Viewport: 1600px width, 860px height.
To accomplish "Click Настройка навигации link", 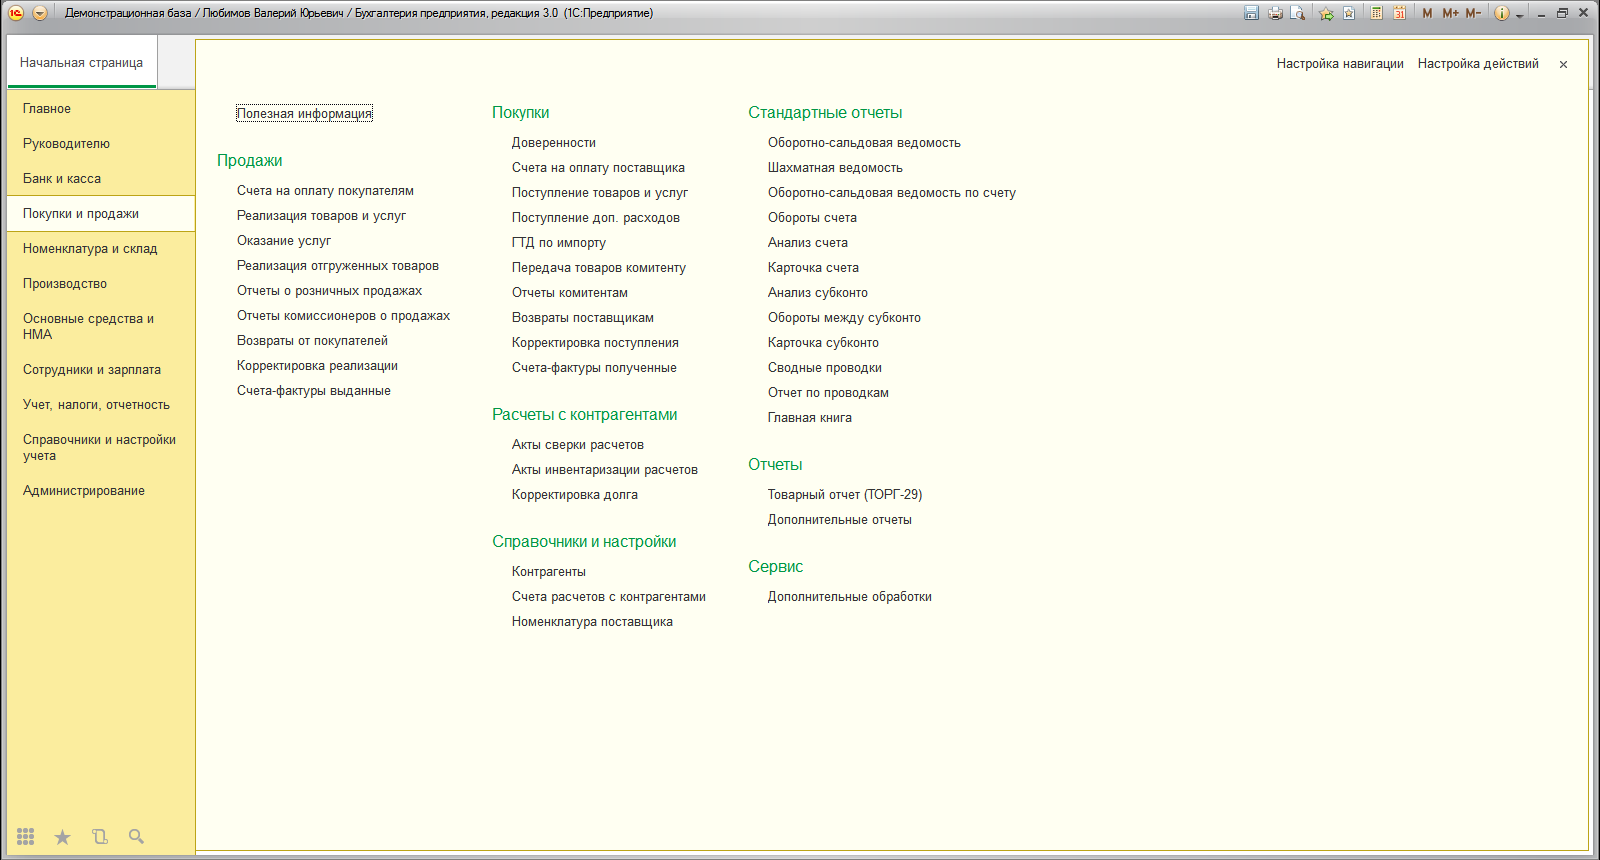I will (1340, 63).
